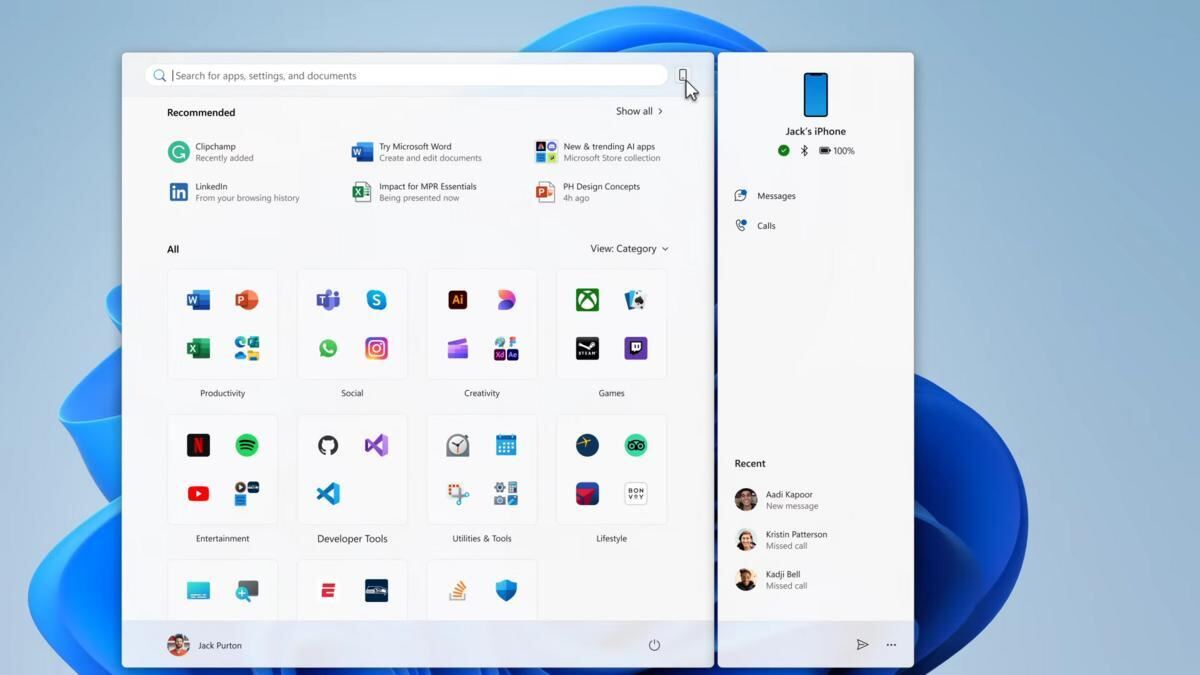Expand the more apps cluster in Productivity
This screenshot has width=1200, height=675.
click(x=247, y=348)
